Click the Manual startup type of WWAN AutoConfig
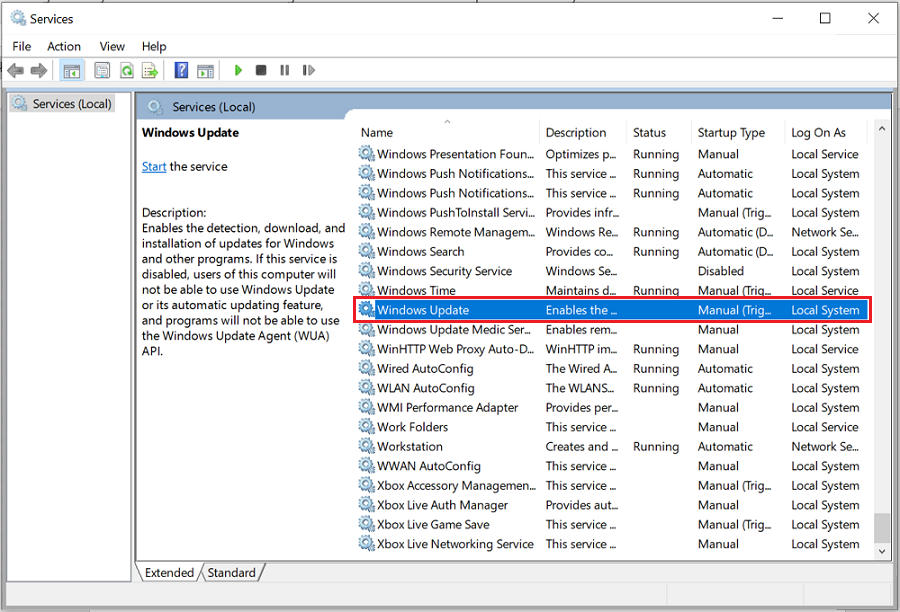This screenshot has width=900, height=612. pos(718,466)
